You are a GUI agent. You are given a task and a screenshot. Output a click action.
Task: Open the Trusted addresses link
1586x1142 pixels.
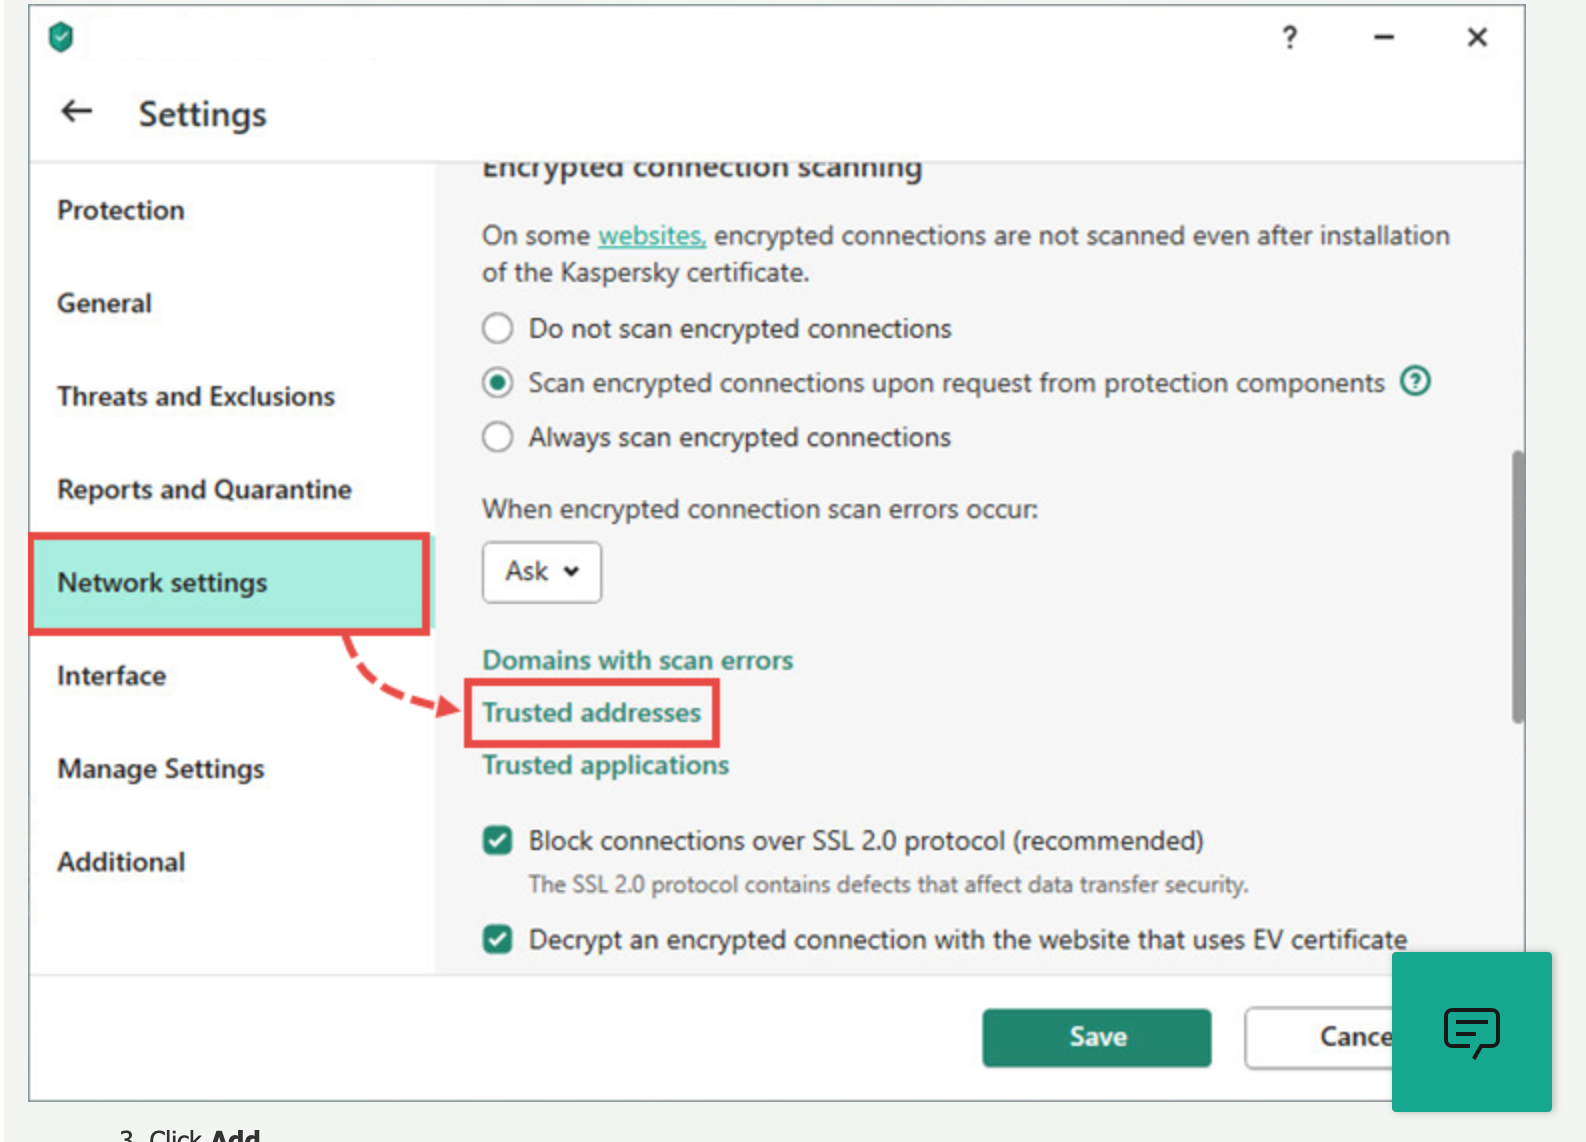coord(592,713)
